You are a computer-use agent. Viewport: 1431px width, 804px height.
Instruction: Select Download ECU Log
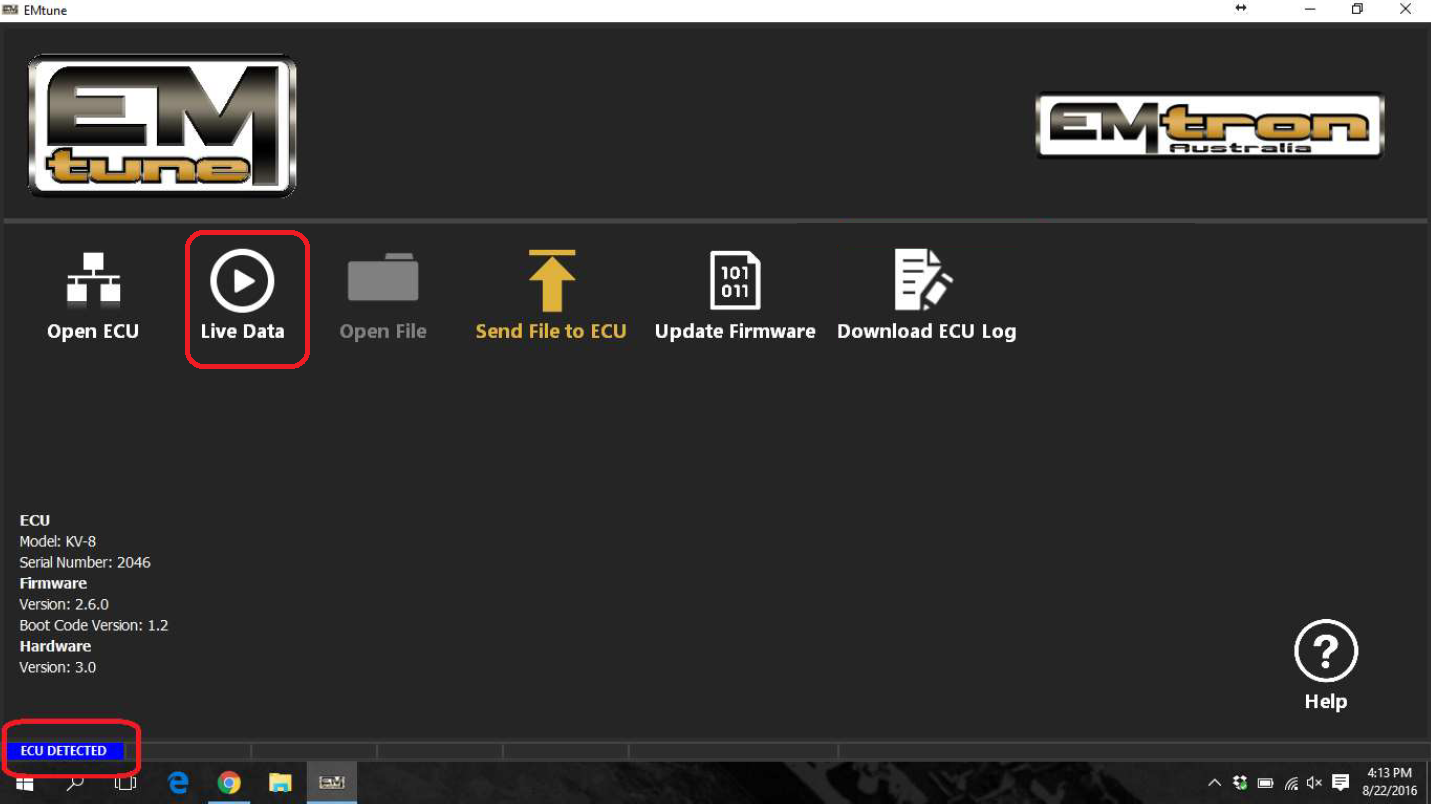pyautogui.click(x=926, y=295)
